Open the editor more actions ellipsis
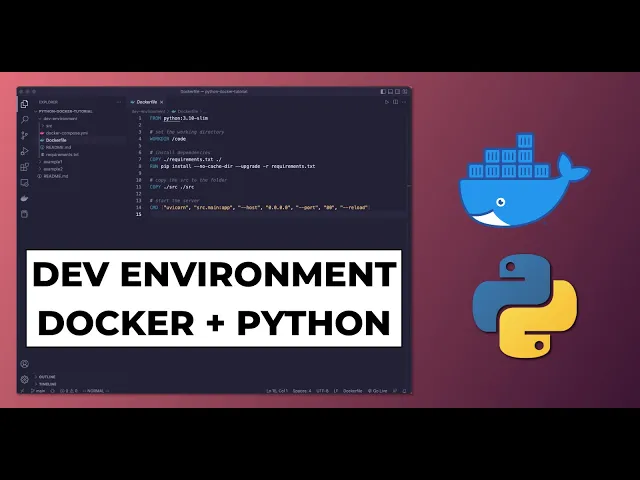640x480 pixels. pyautogui.click(x=404, y=102)
